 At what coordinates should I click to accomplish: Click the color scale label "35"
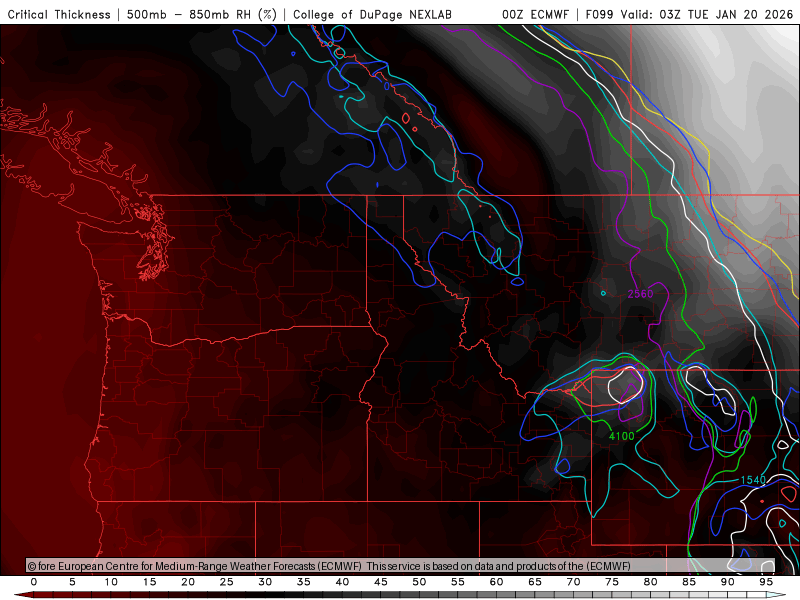[x=304, y=582]
